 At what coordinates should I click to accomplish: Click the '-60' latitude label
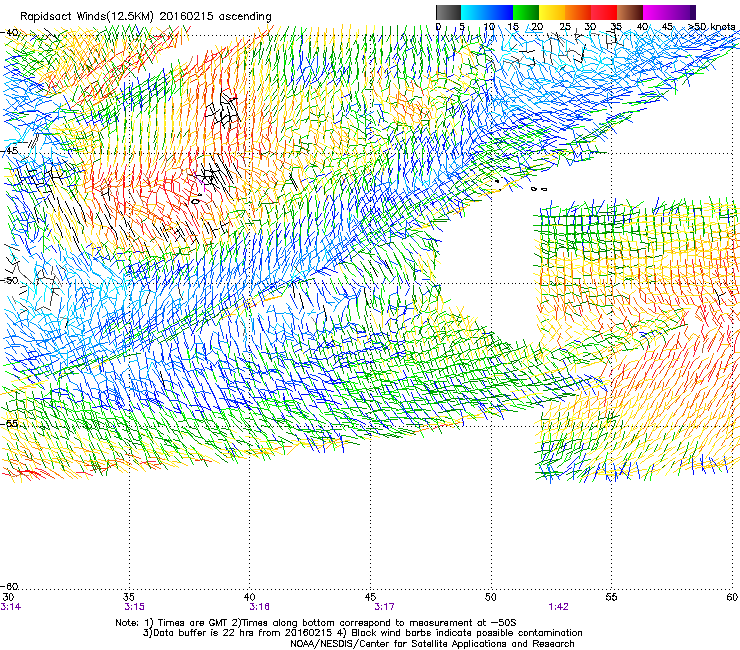[x=10, y=586]
